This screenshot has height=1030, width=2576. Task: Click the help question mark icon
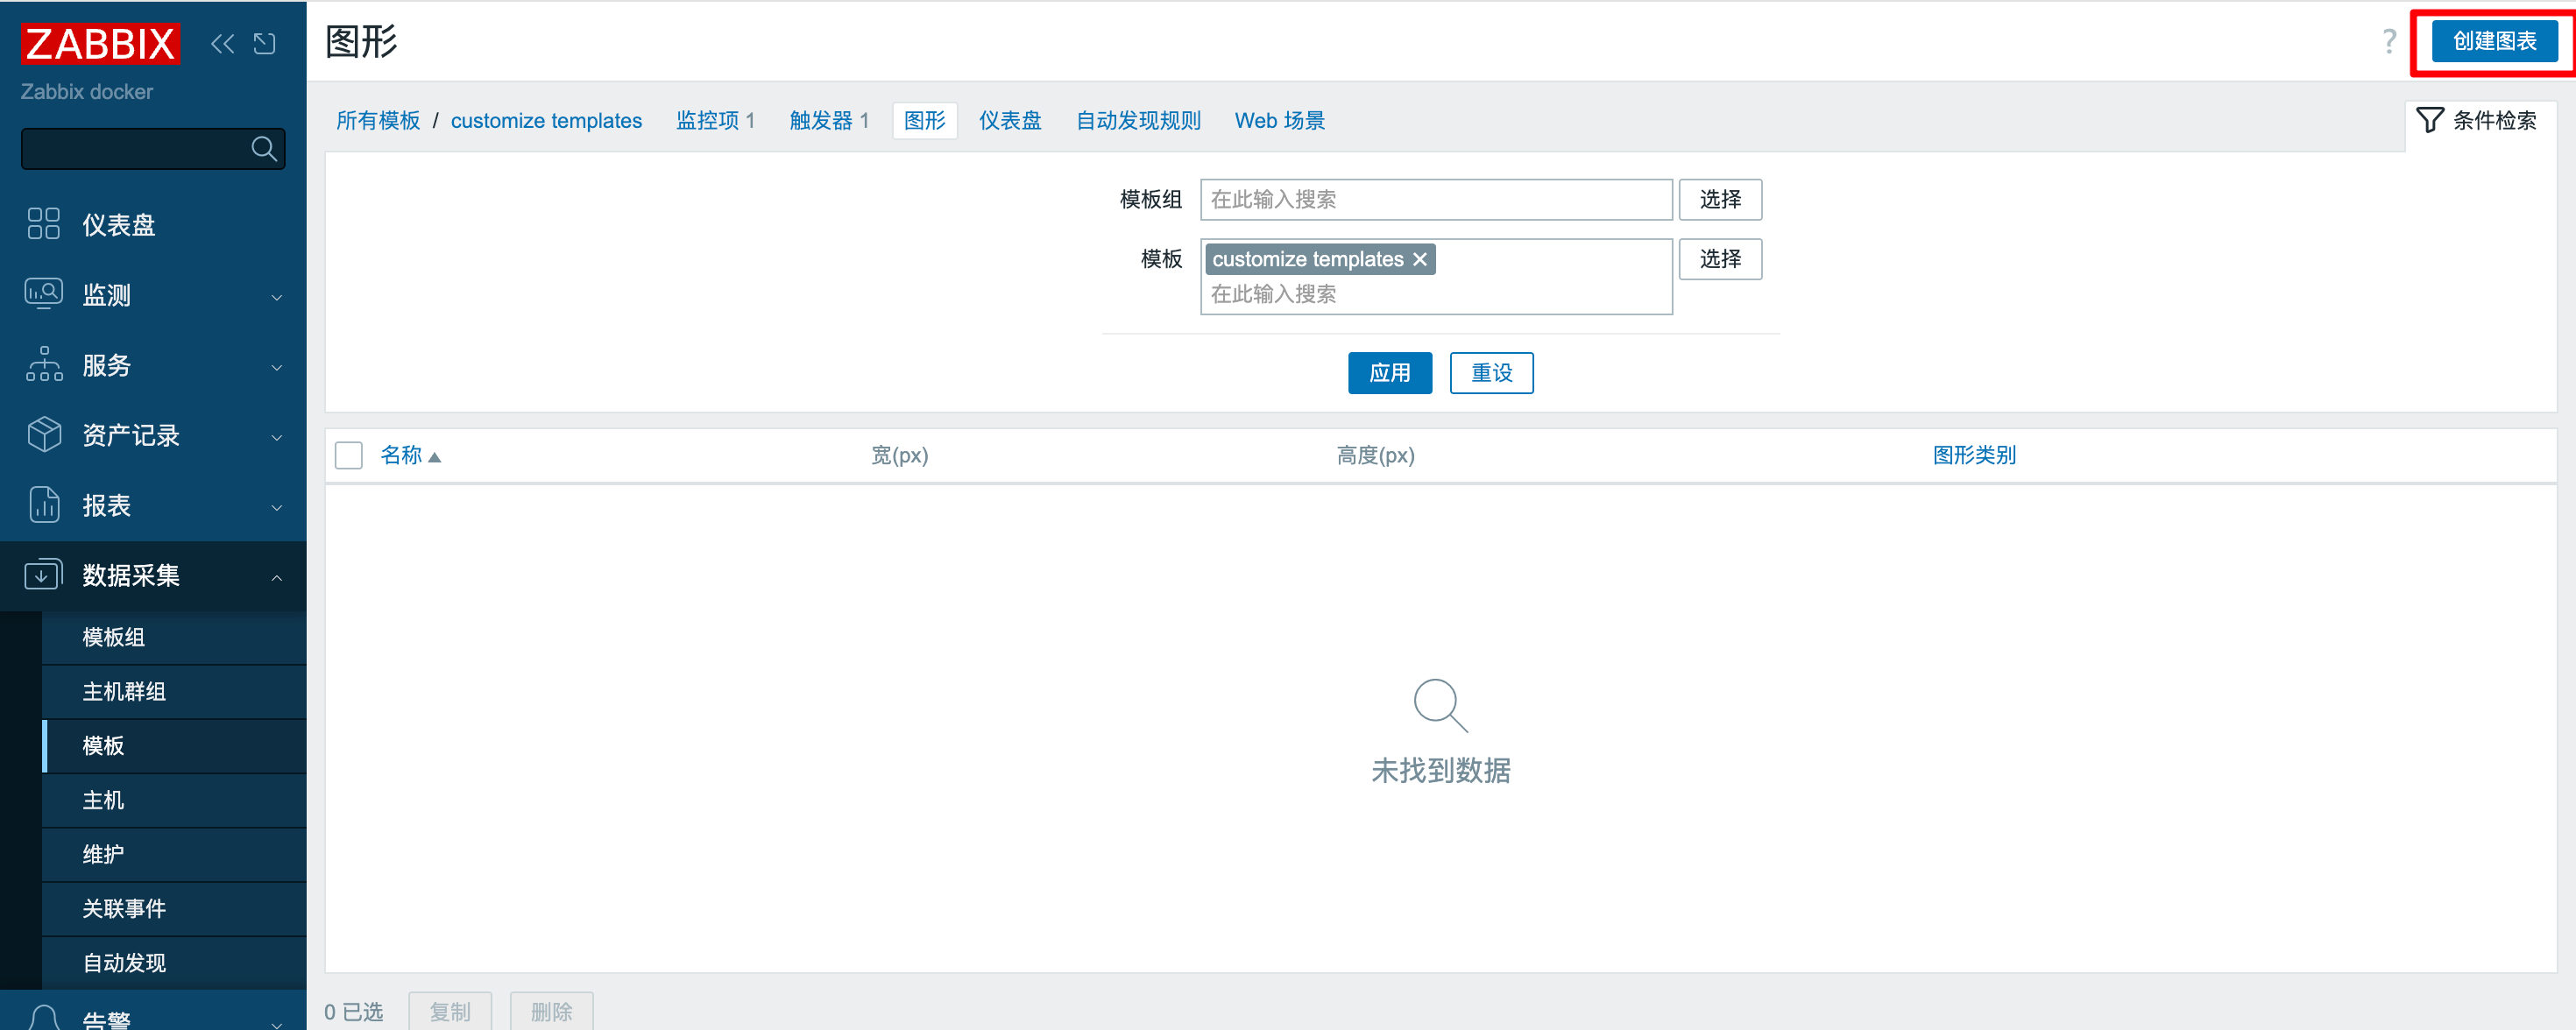(x=2388, y=41)
